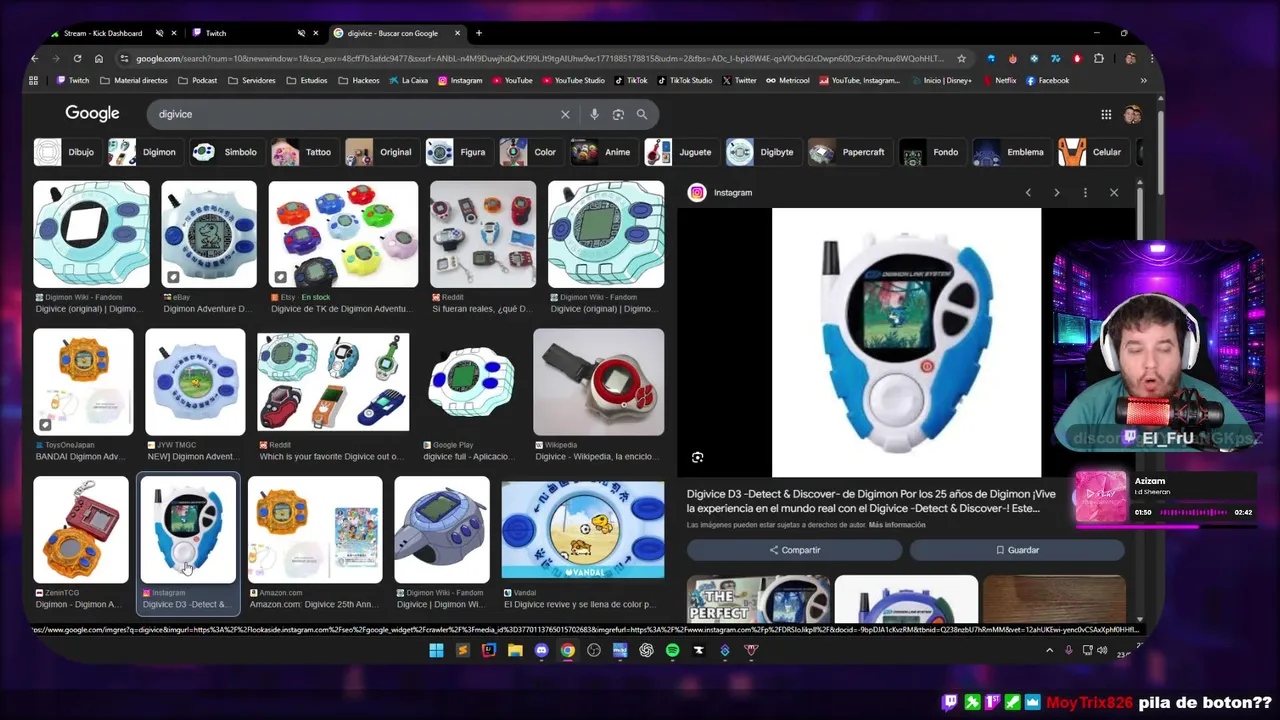Filter images by Tattoo chip
The height and width of the screenshot is (720, 1280).
303,152
